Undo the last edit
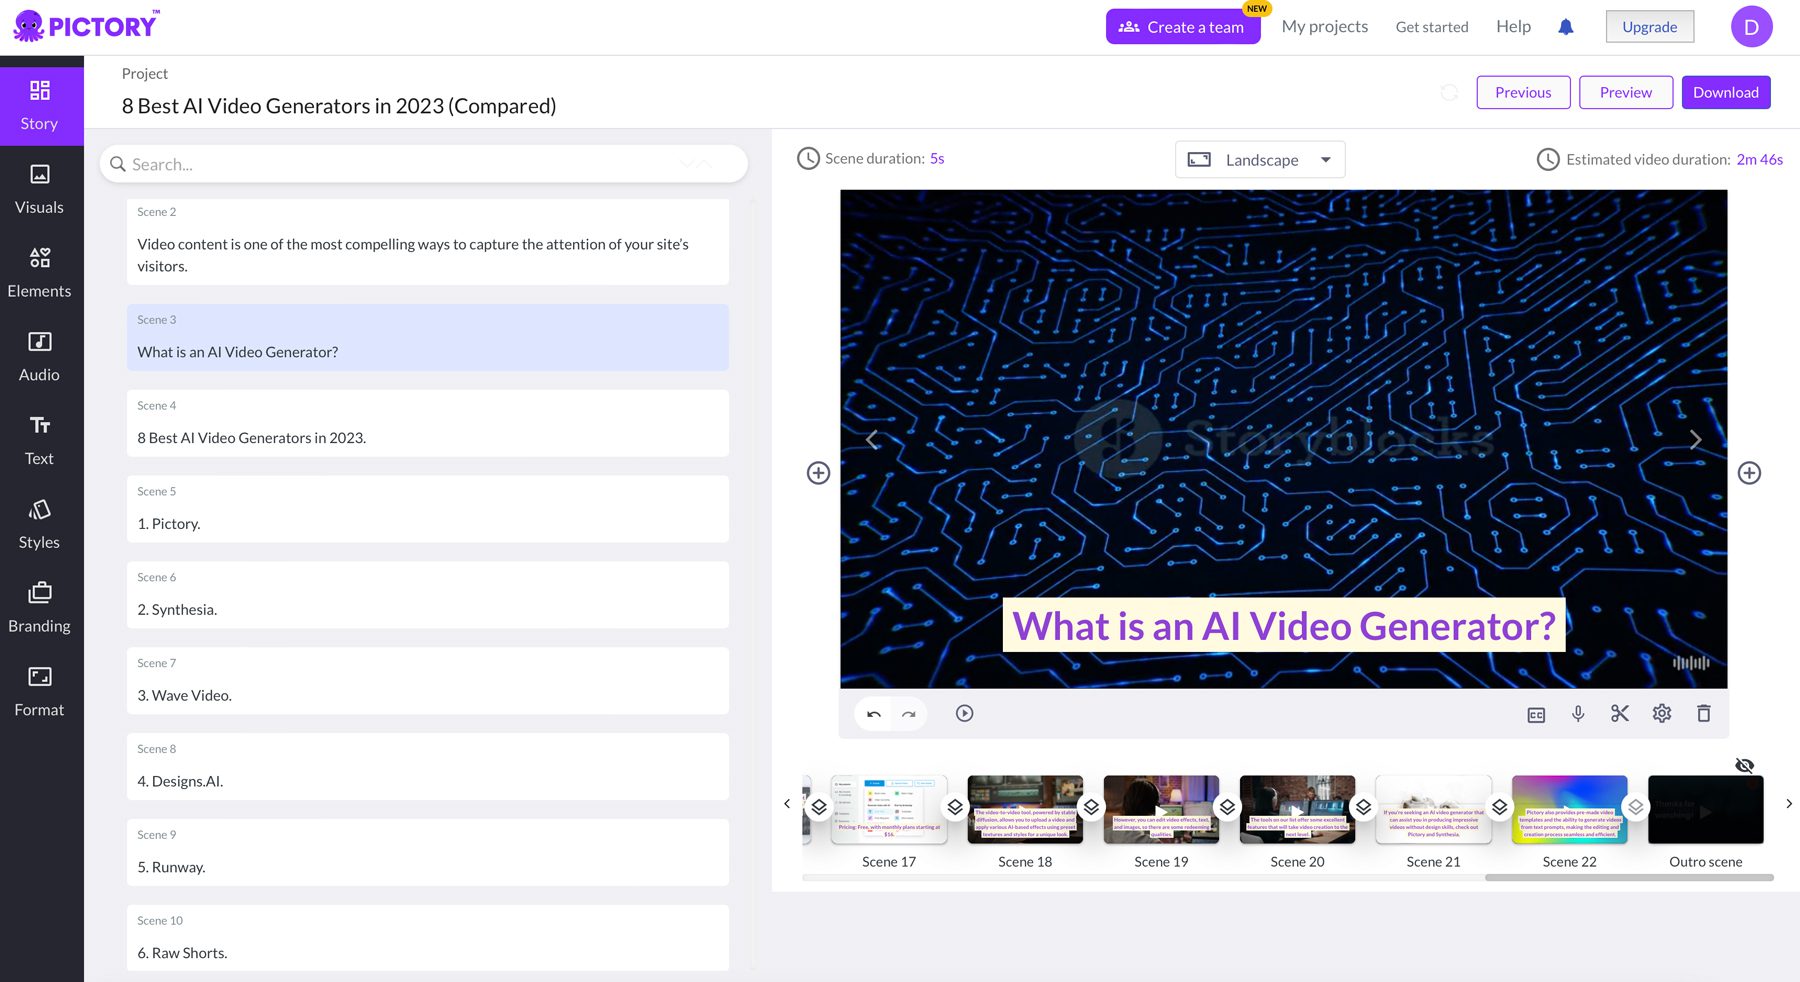This screenshot has height=982, width=1800. pyautogui.click(x=871, y=714)
